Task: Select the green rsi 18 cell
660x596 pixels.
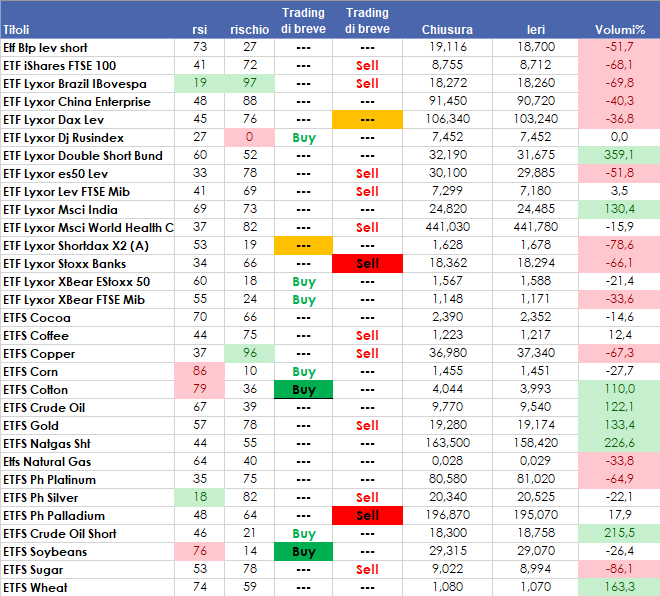Action: coord(200,497)
